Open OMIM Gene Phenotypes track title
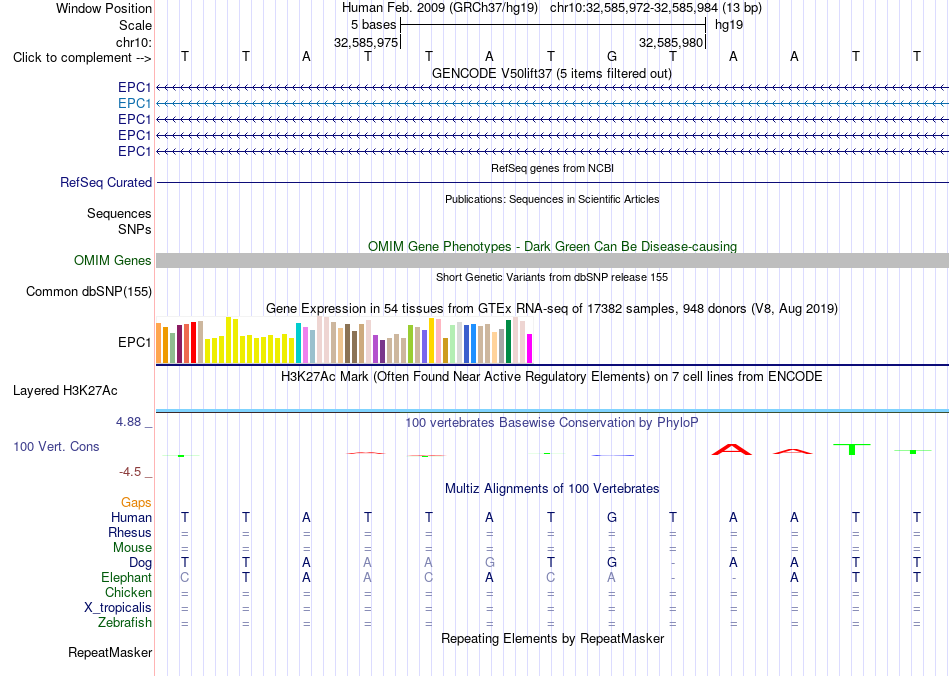The width and height of the screenshot is (950, 676). pyautogui.click(x=552, y=247)
